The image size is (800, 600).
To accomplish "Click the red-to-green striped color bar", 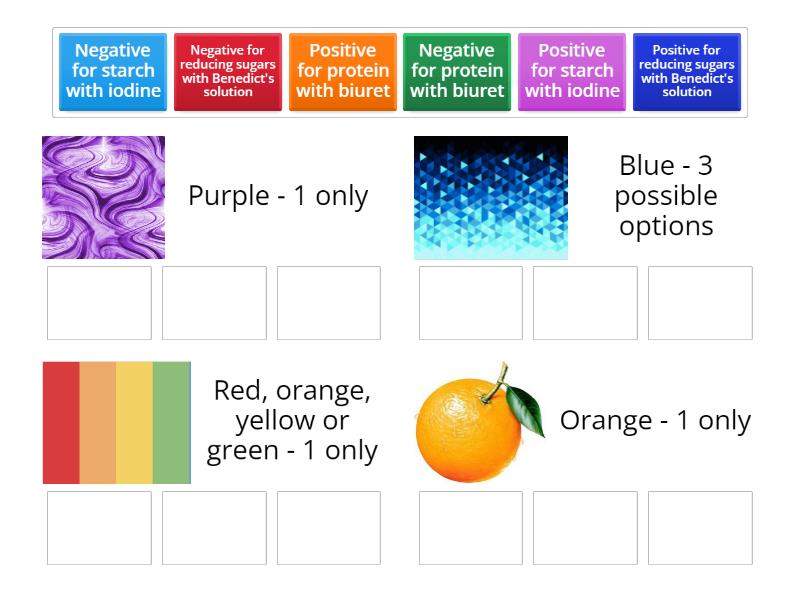I will 116,421.
